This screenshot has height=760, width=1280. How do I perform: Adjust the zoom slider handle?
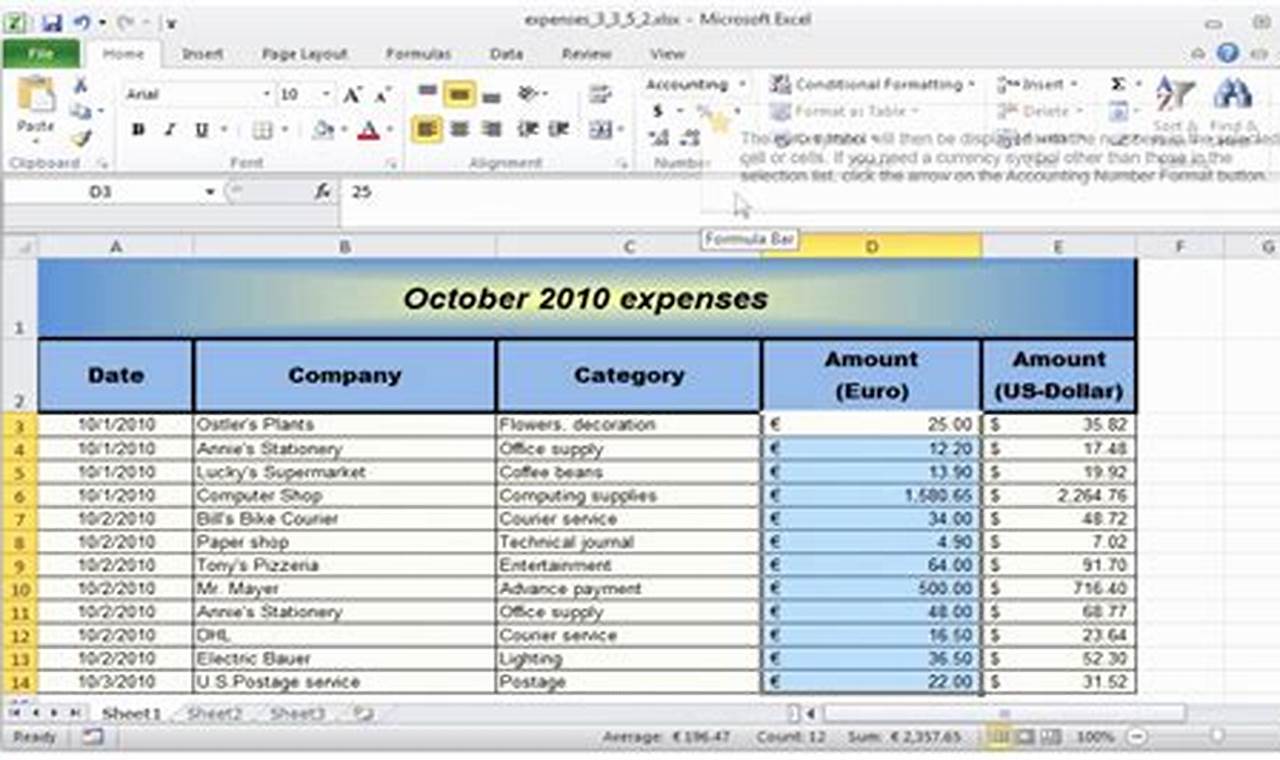tap(1217, 737)
